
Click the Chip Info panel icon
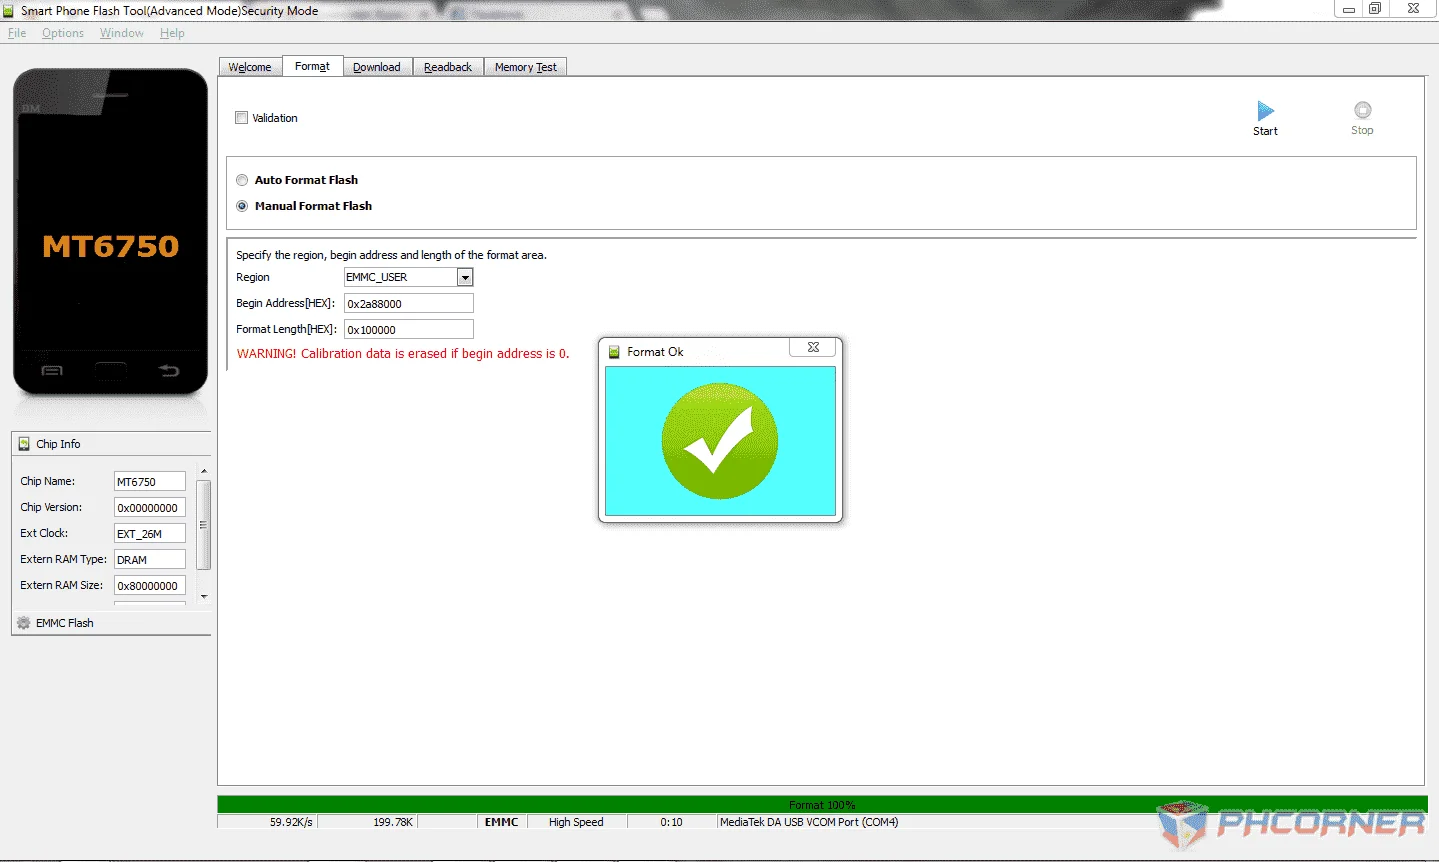[x=24, y=444]
